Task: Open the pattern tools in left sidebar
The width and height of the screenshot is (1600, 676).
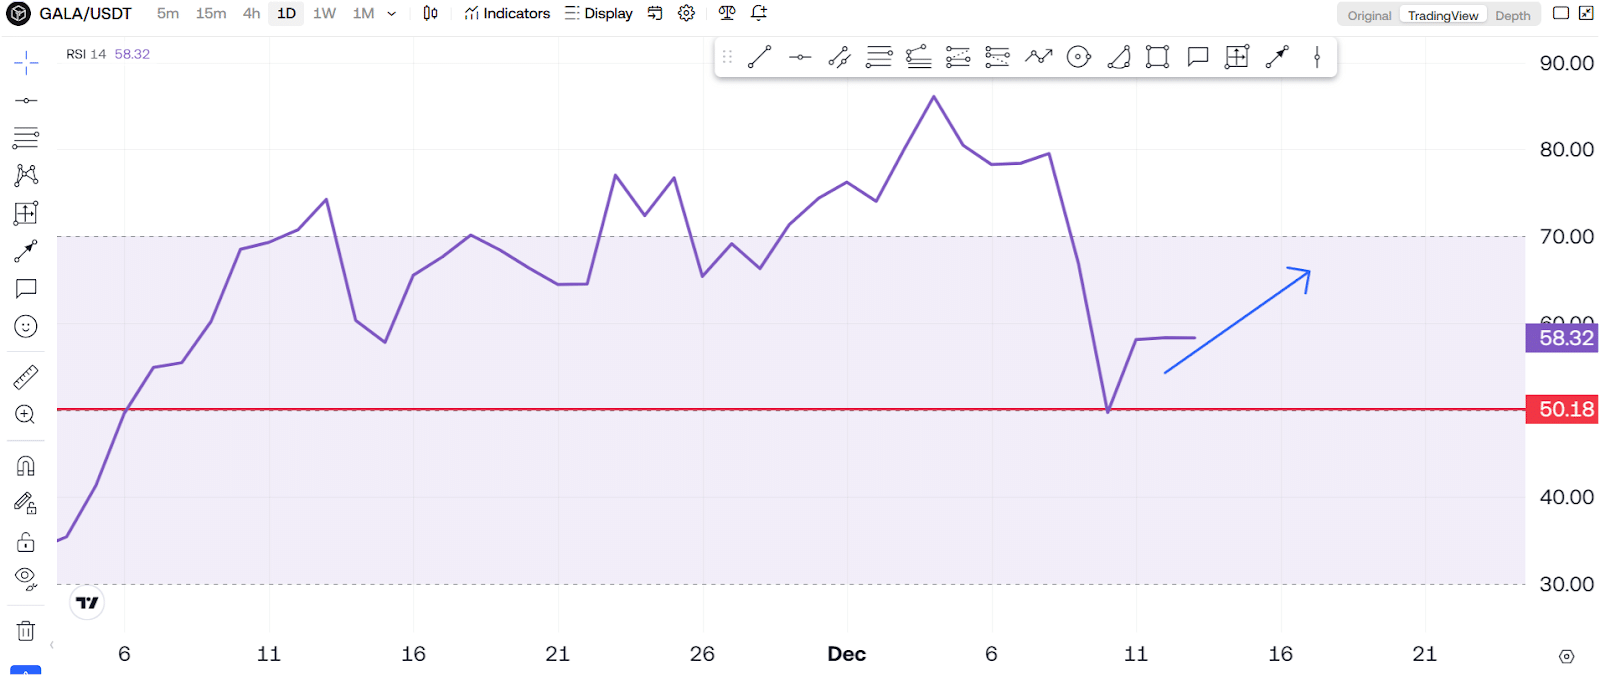Action: click(x=26, y=175)
